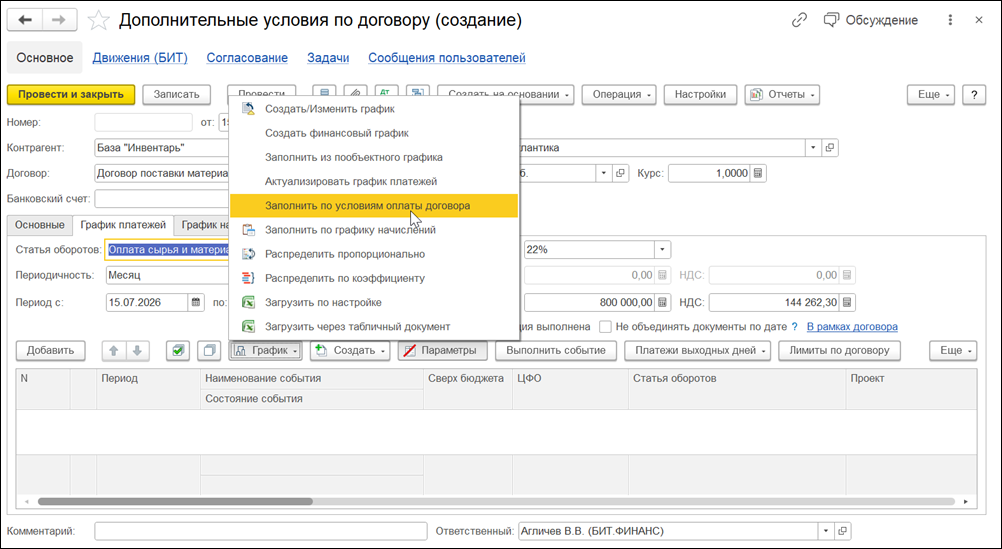Open the calculator for the 800 000,00 amount

tap(663, 302)
